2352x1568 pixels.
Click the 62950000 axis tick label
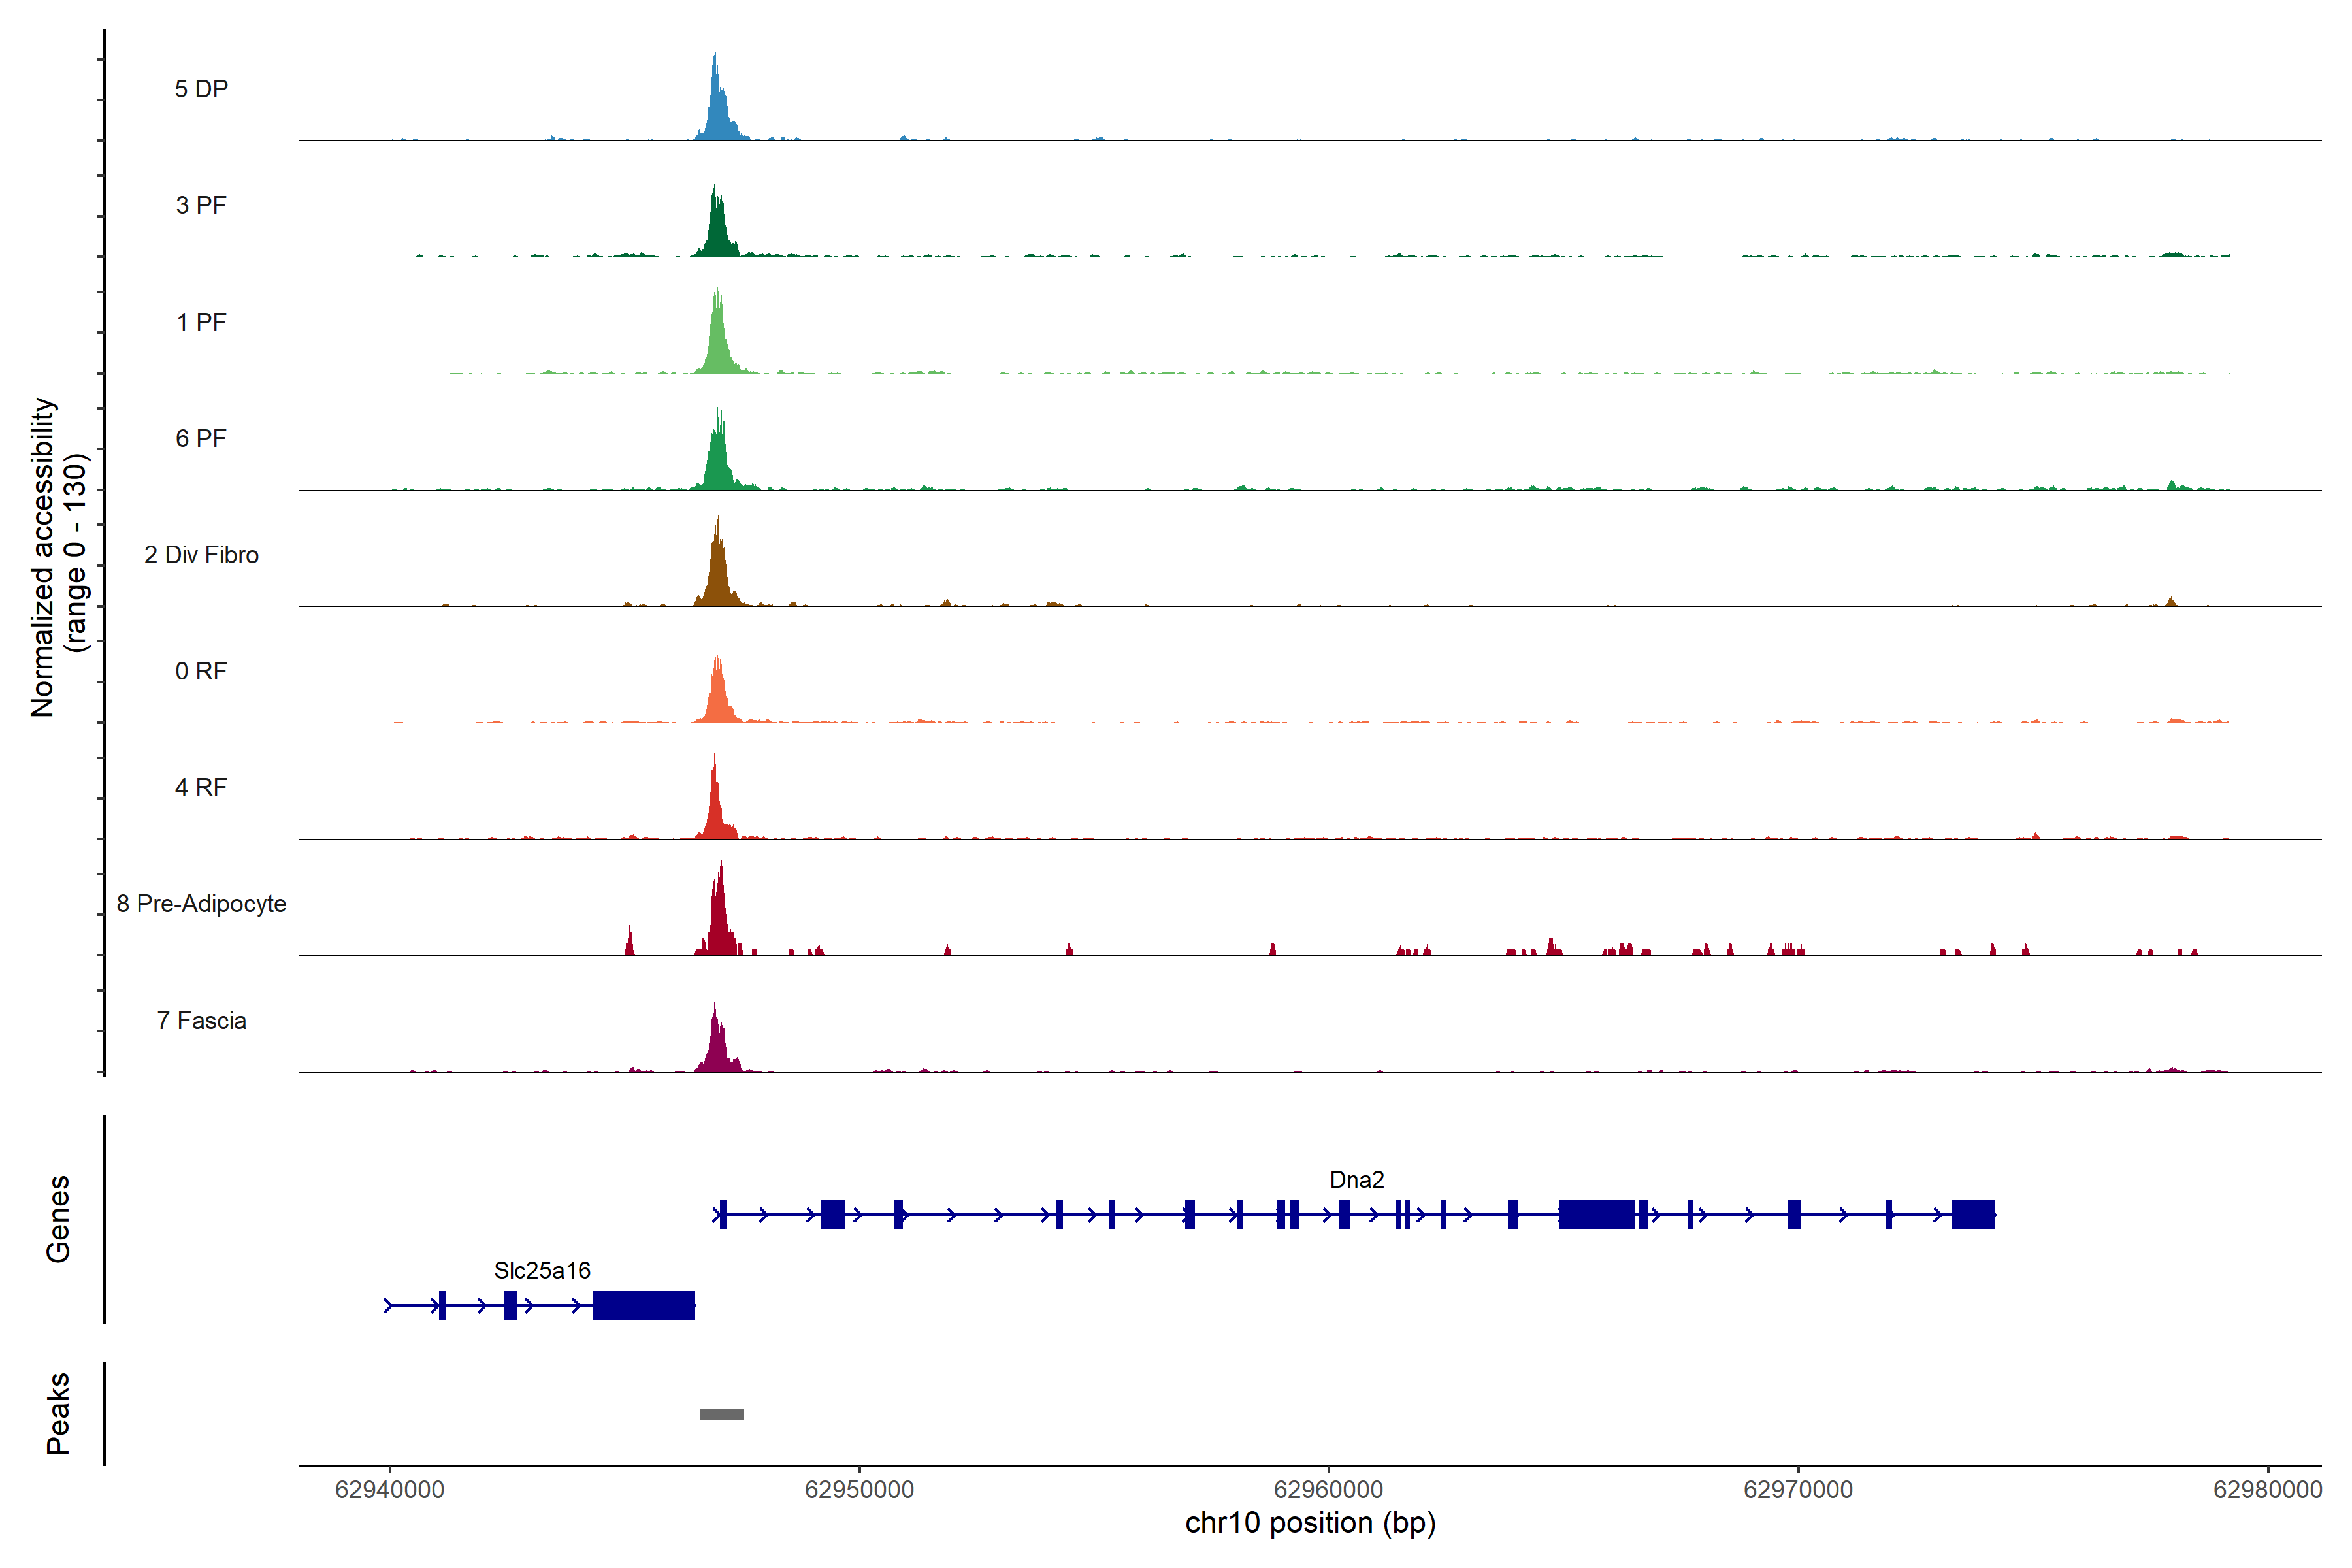pos(859,1490)
